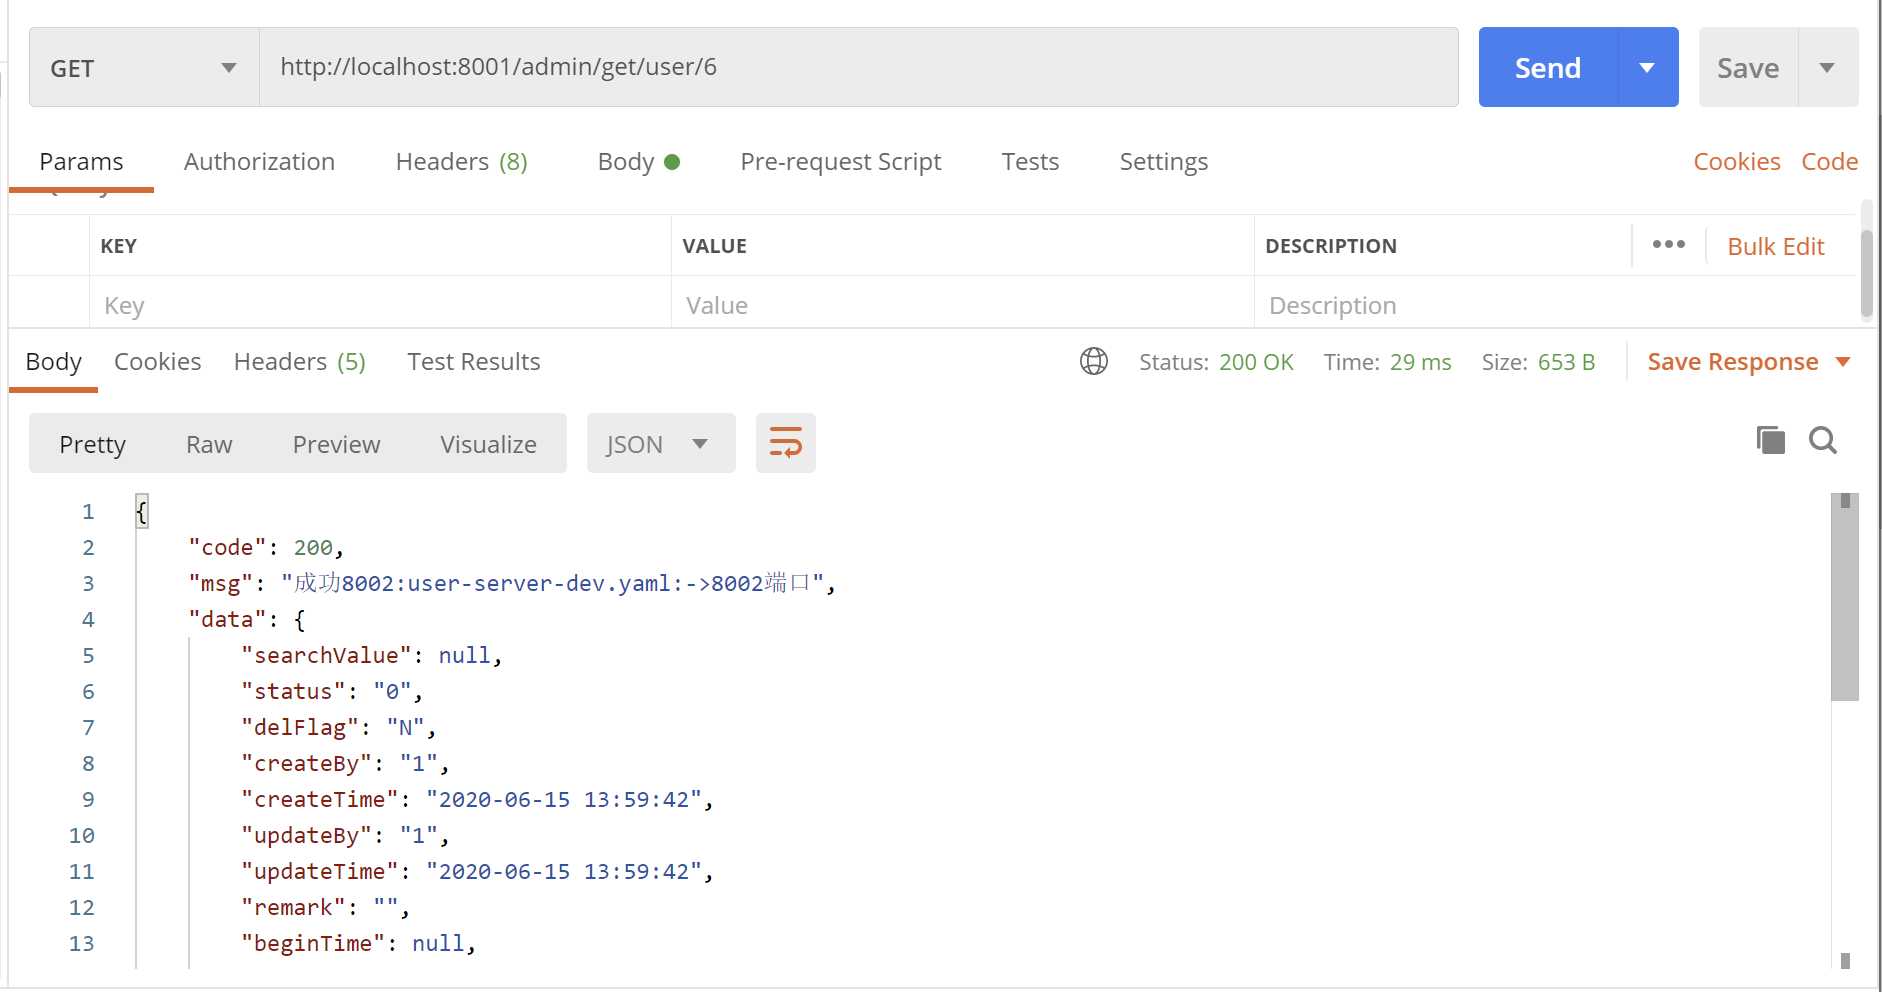This screenshot has height=992, width=1882.
Task: Select the response Cookies tab
Action: tap(157, 362)
